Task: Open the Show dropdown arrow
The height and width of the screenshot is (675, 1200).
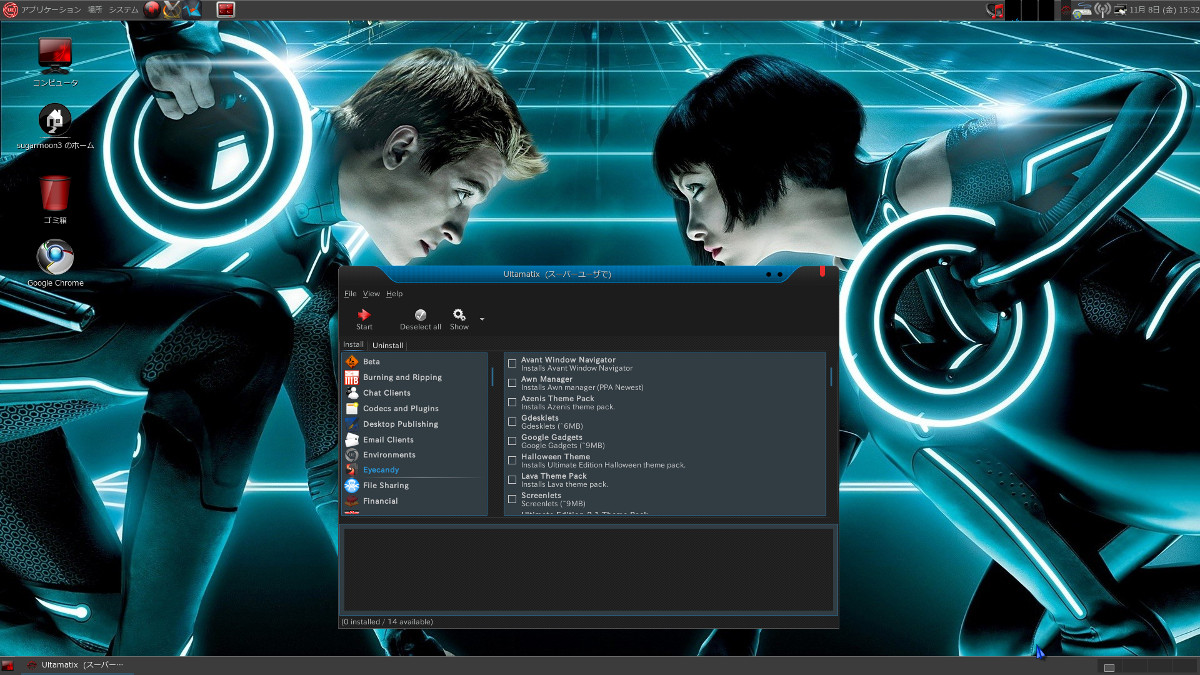Action: pyautogui.click(x=482, y=319)
